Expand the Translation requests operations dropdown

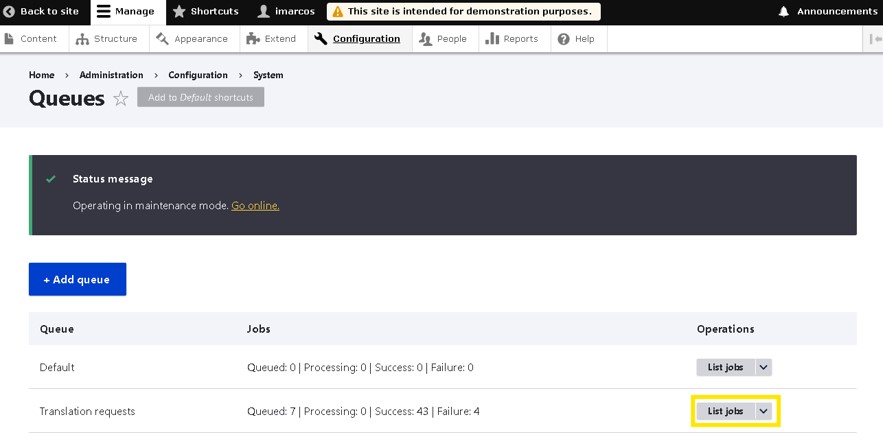764,411
